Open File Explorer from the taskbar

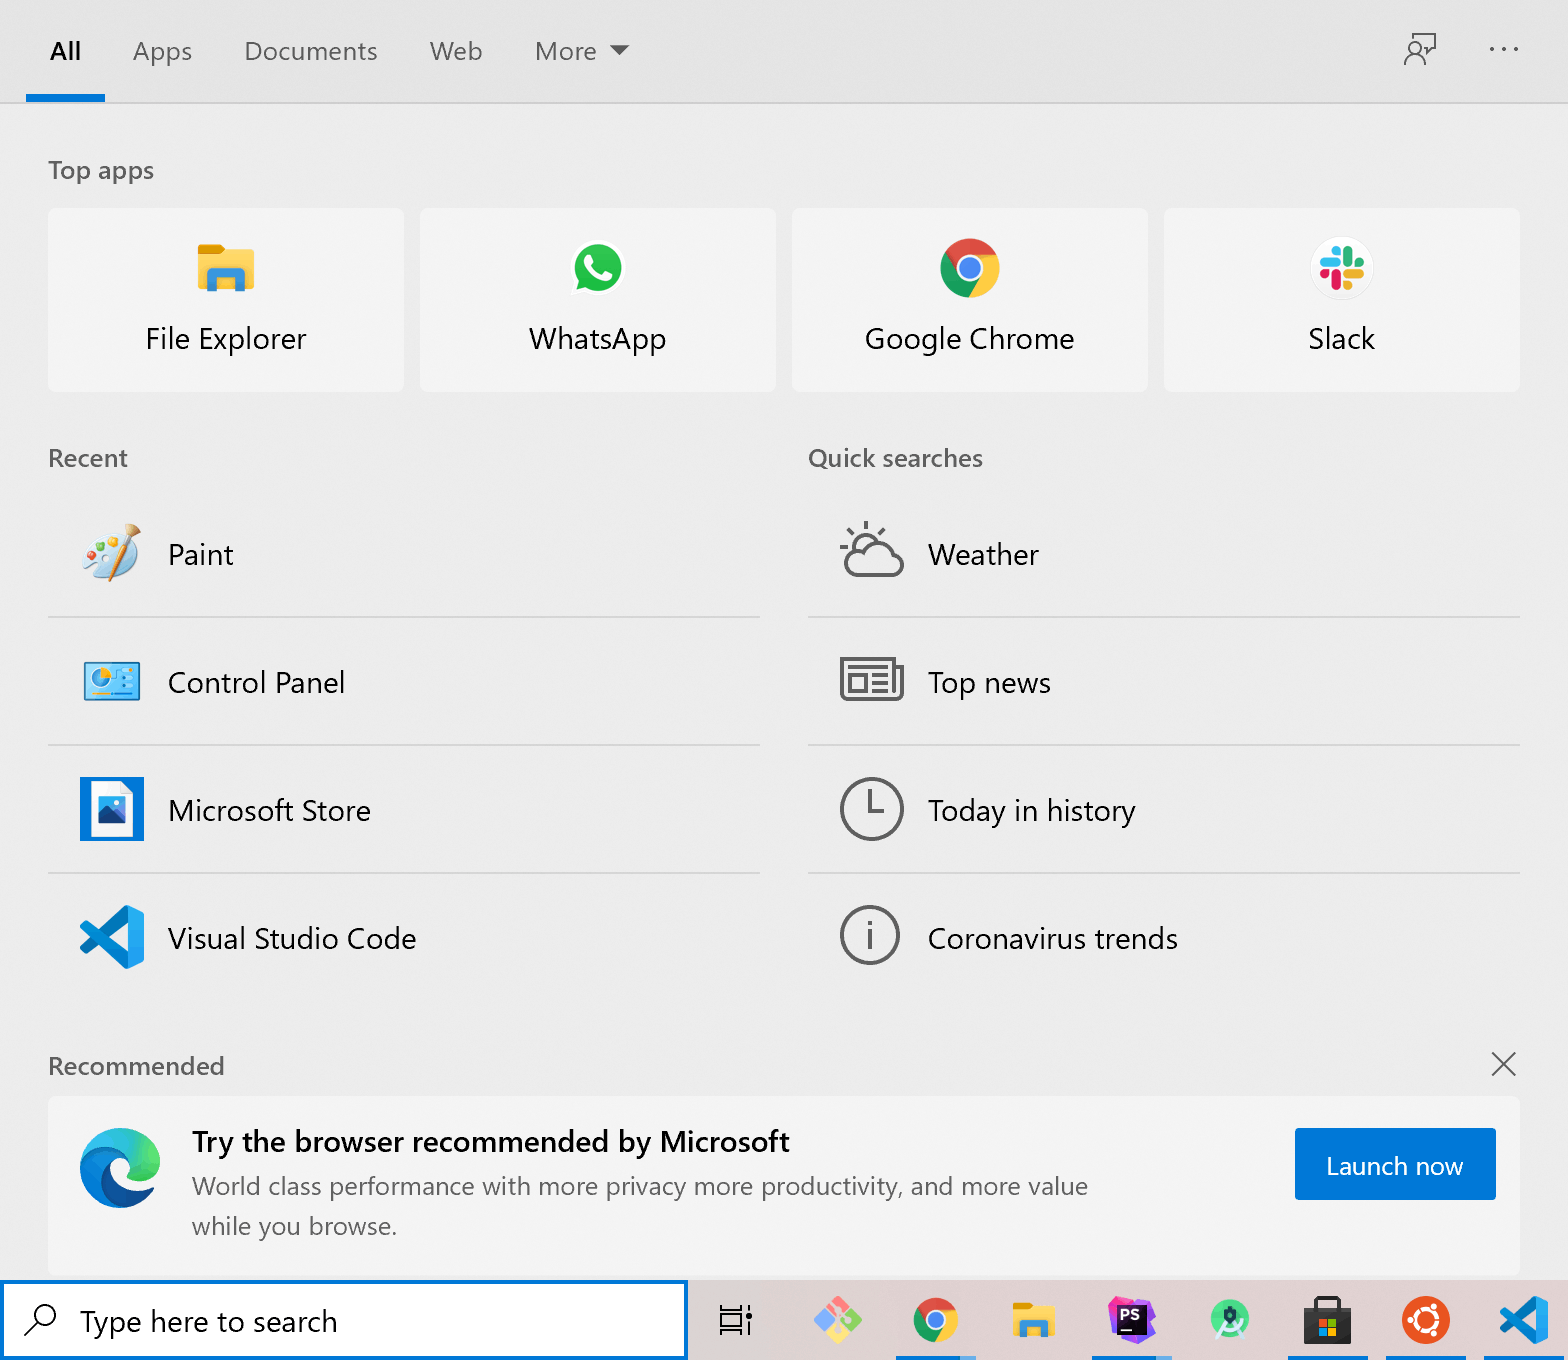click(x=1034, y=1321)
